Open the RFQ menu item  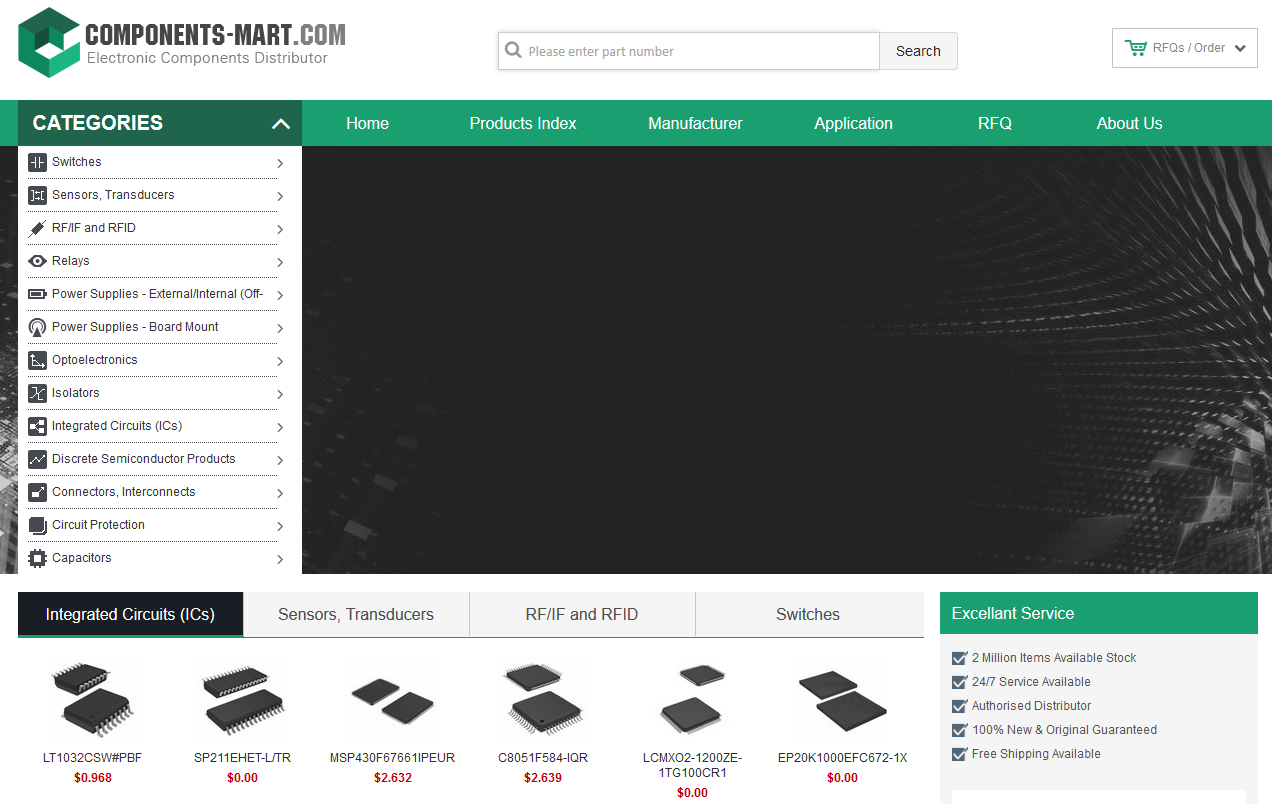coord(995,123)
